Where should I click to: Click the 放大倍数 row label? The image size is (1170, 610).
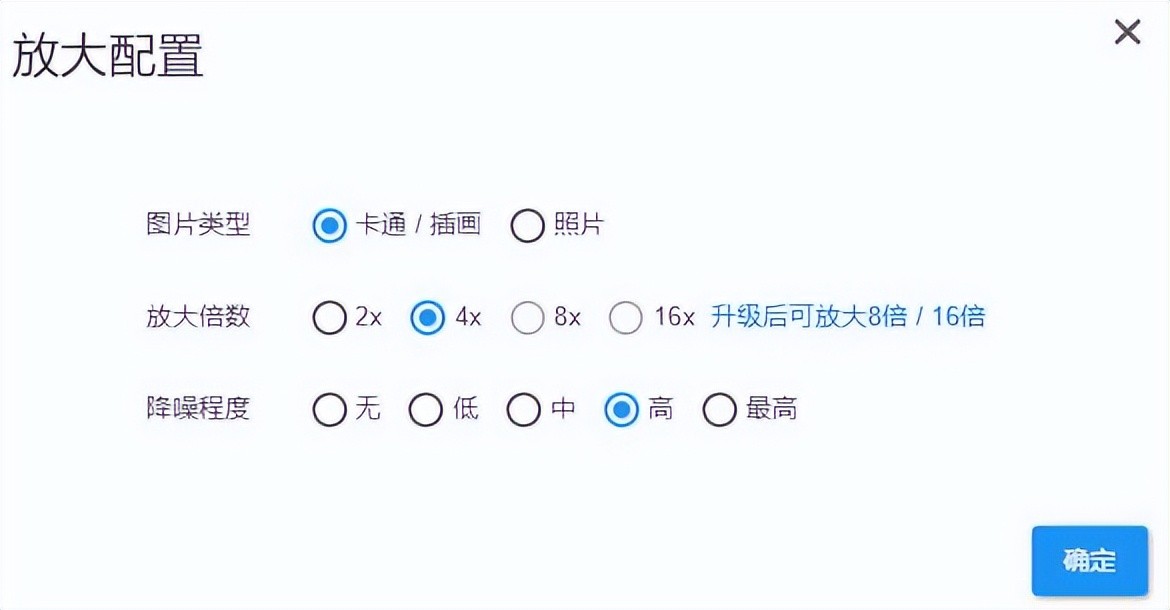pos(198,317)
